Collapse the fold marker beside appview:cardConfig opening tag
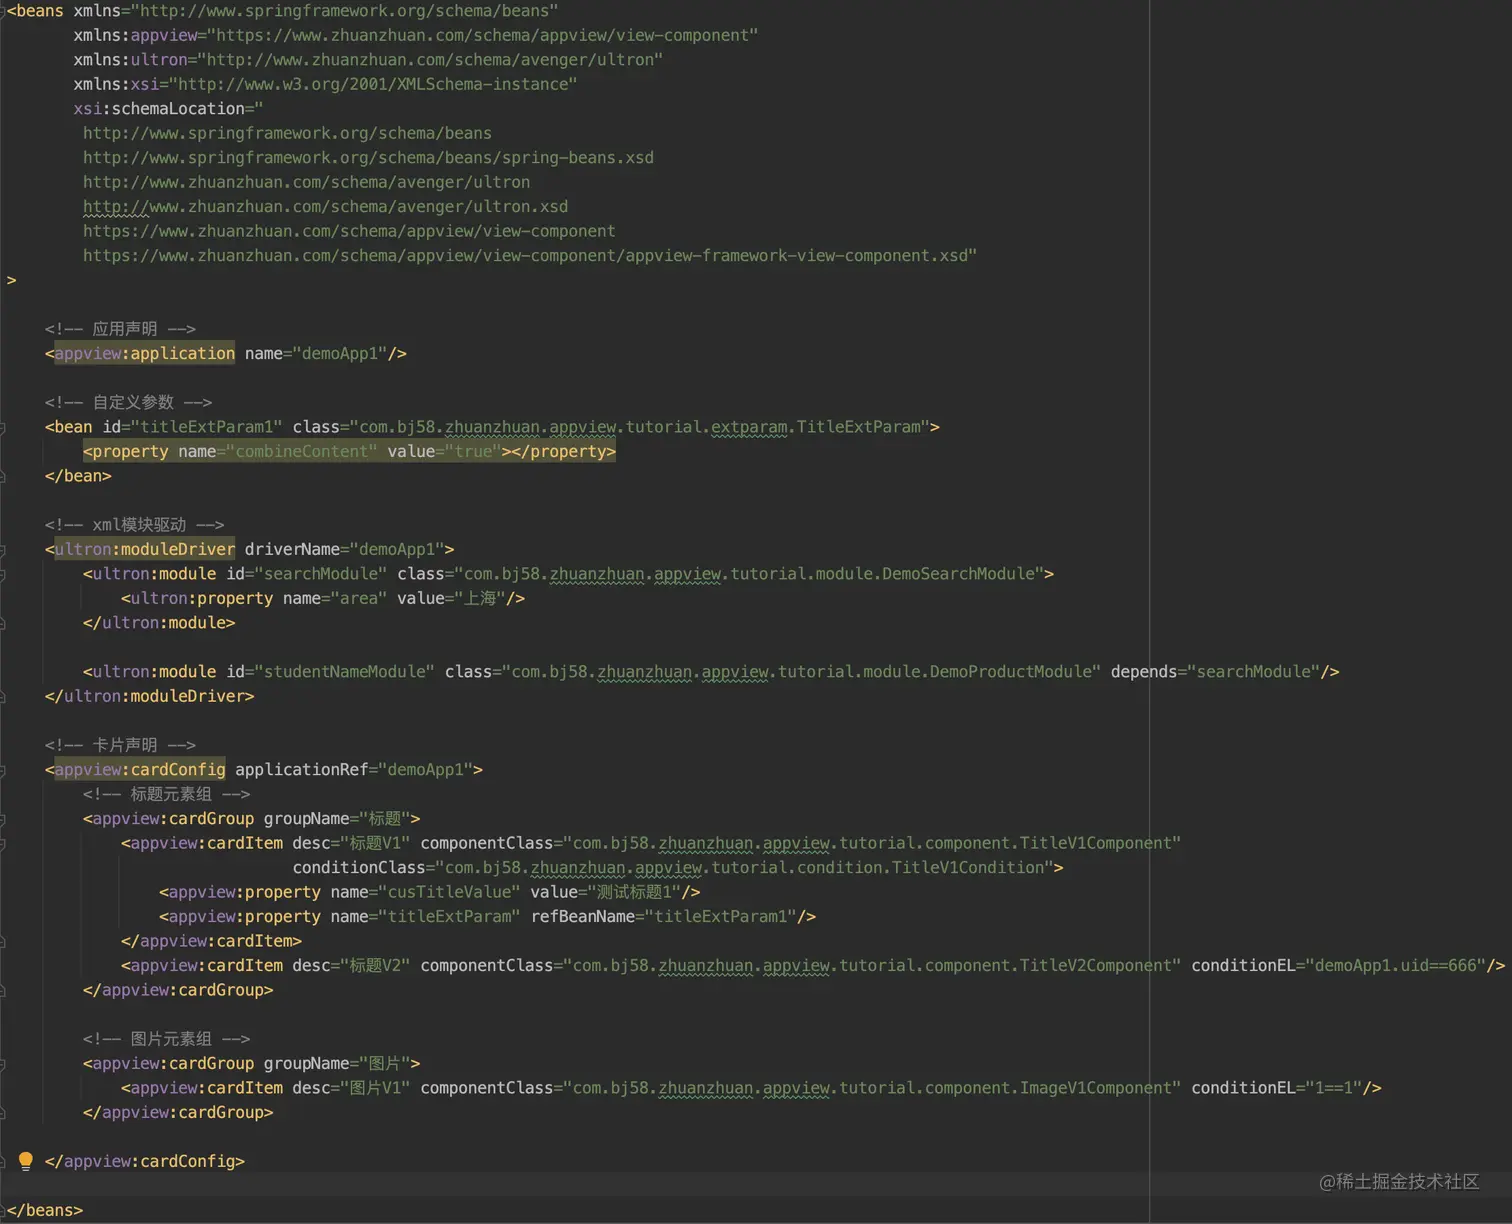The image size is (1512, 1224). [3, 770]
